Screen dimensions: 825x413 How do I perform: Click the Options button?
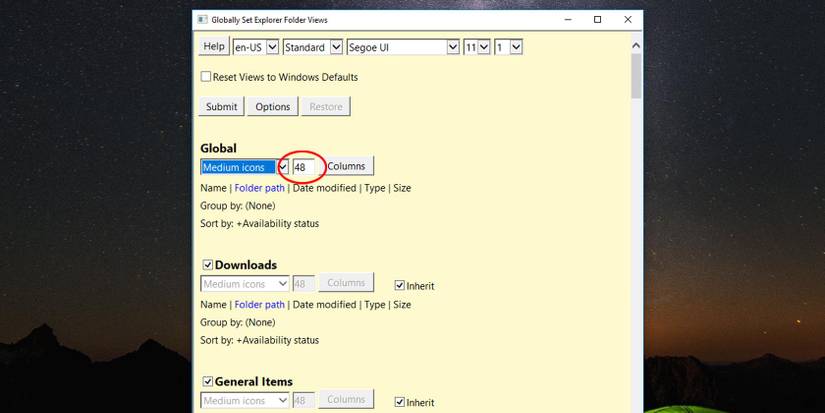tap(273, 106)
